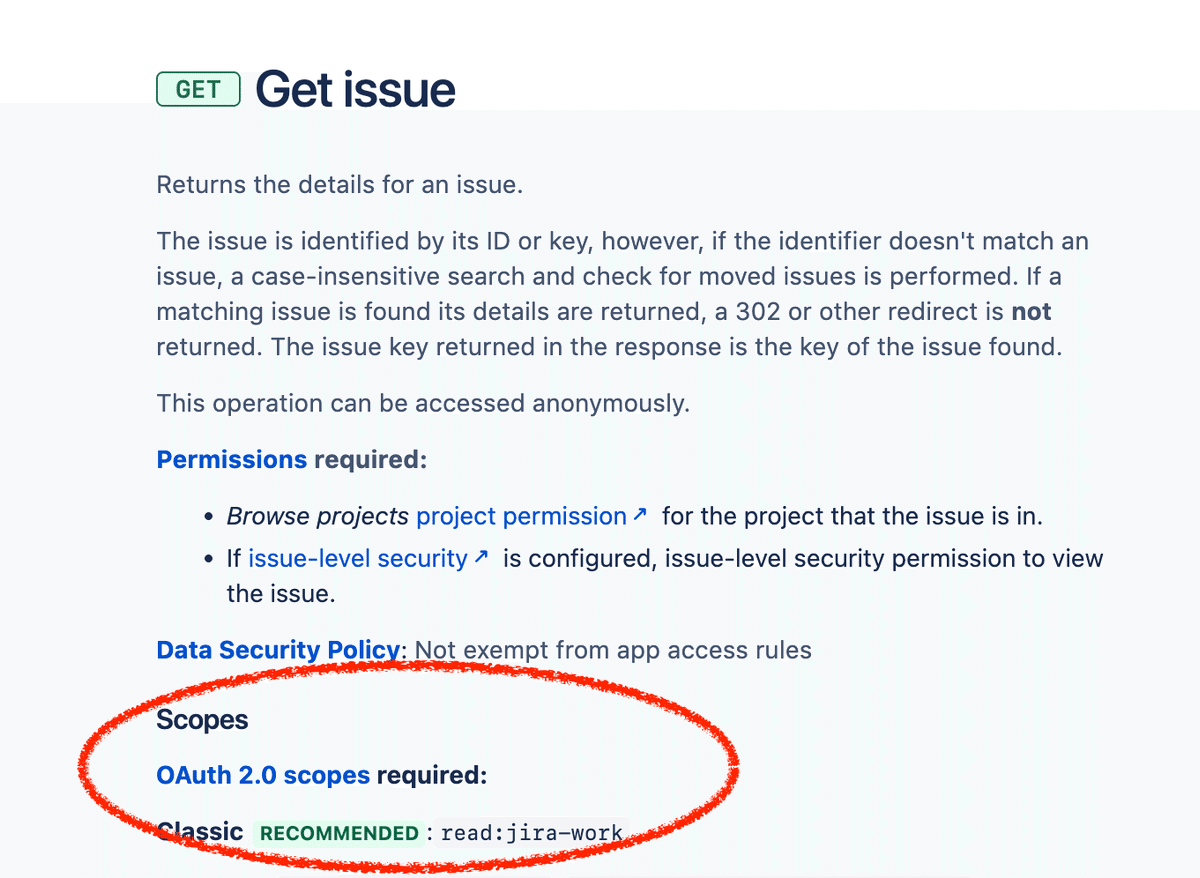Click the green RECOMMENDED badge
Image resolution: width=1200 pixels, height=878 pixels.
pyautogui.click(x=340, y=833)
